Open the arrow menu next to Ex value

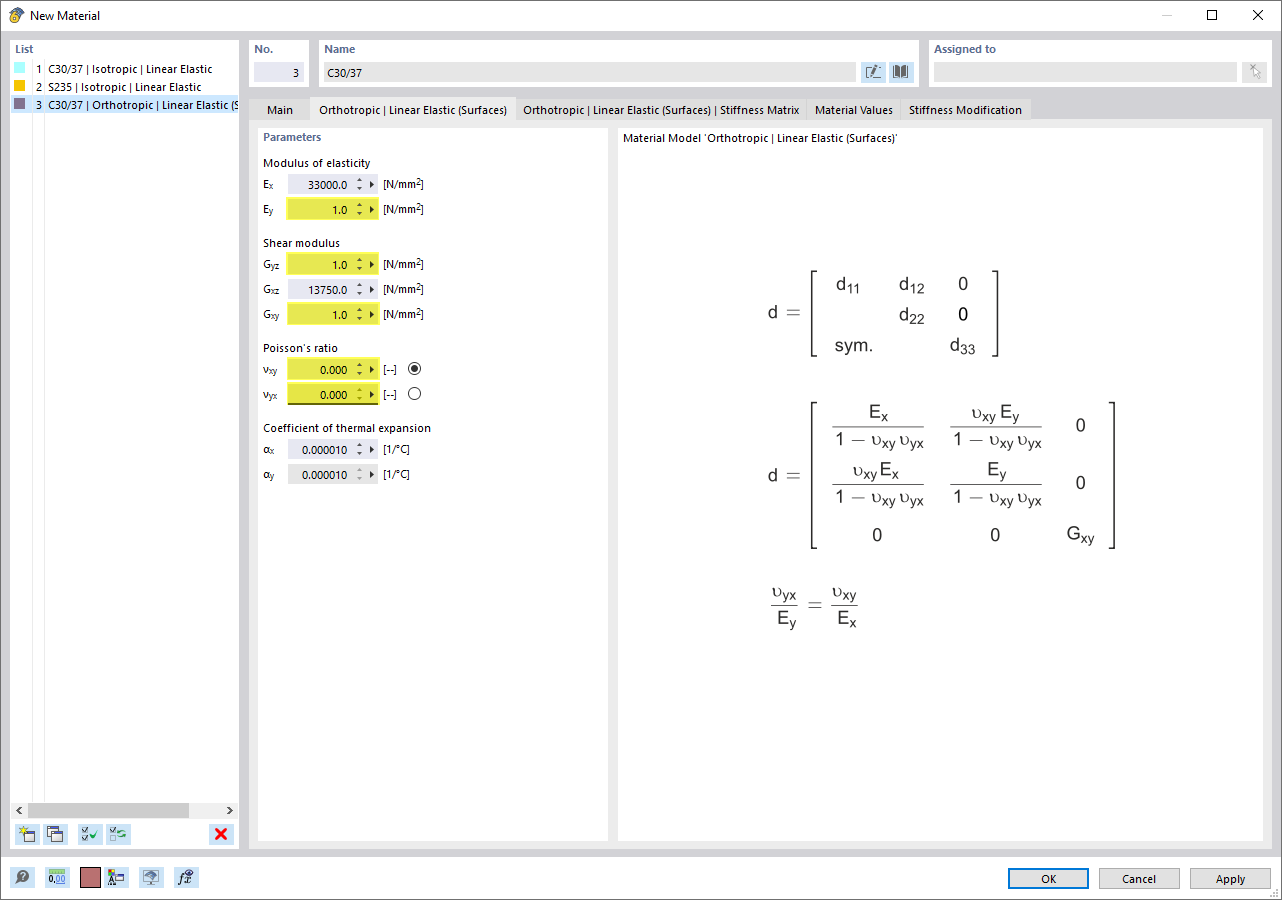(x=372, y=185)
